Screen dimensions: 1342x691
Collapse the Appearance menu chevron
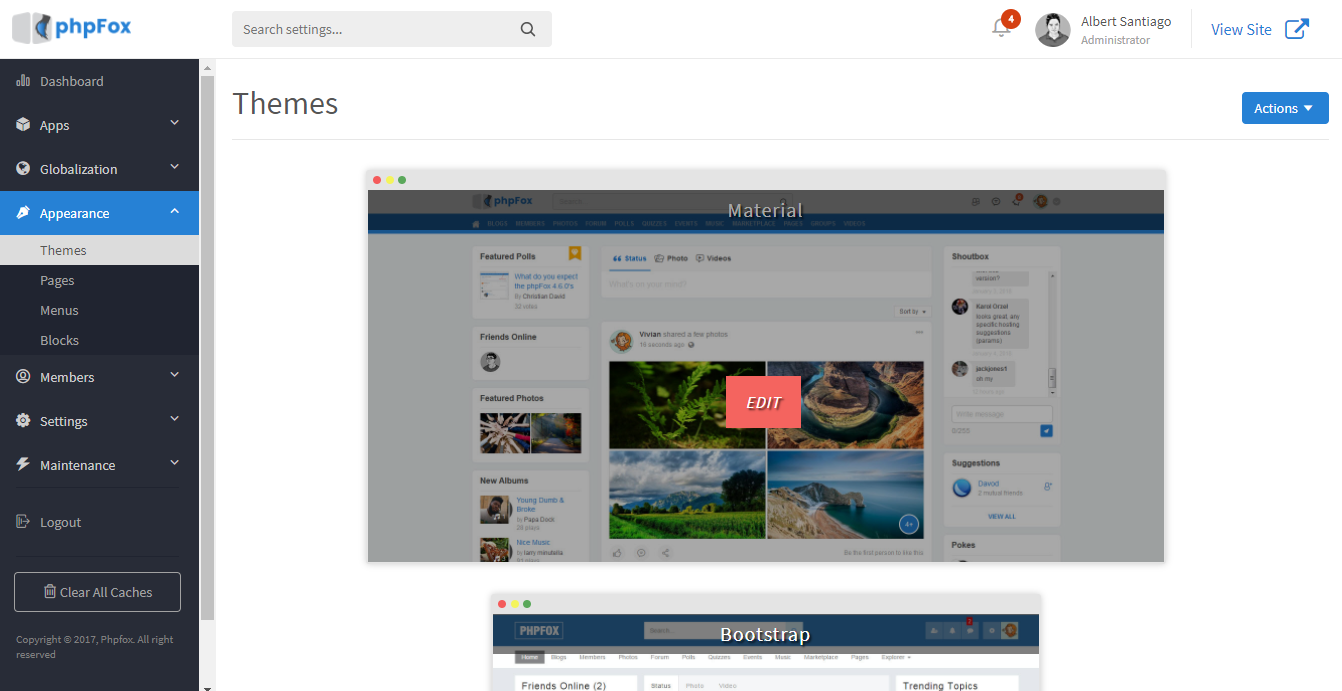[175, 212]
